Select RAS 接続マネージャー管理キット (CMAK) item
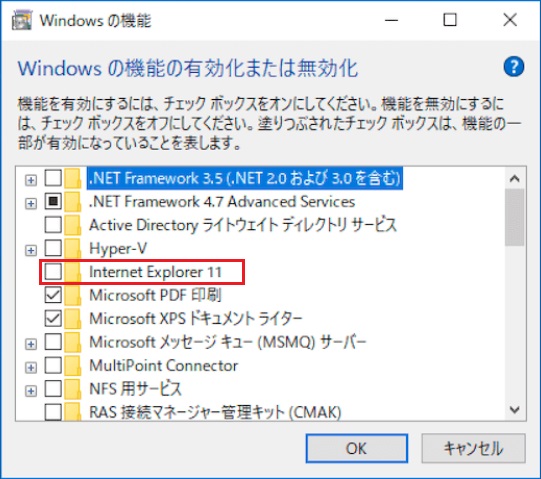 (215, 412)
